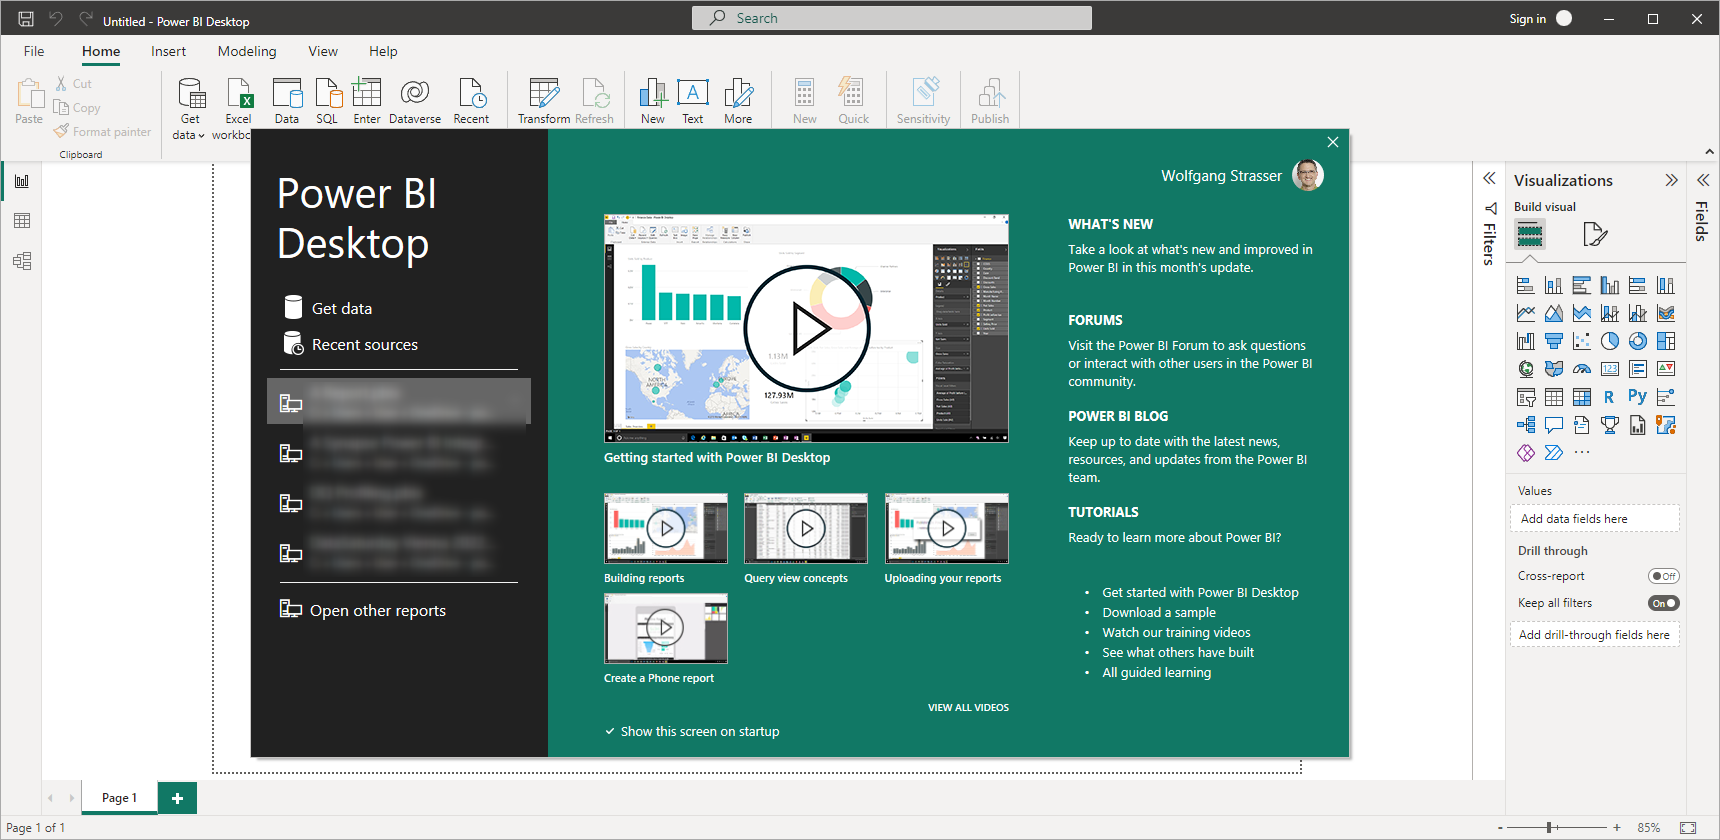Select the KPI visual
The width and height of the screenshot is (1720, 840).
point(1665,370)
